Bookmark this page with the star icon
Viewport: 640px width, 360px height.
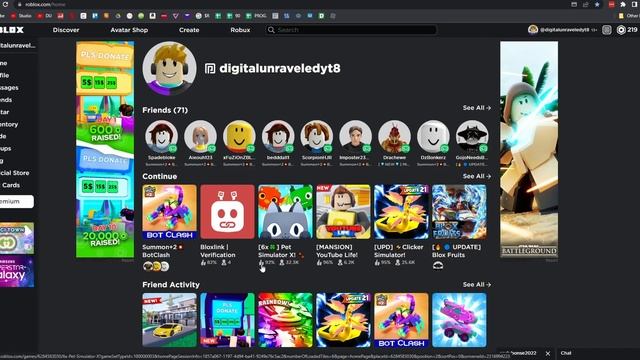coord(597,4)
